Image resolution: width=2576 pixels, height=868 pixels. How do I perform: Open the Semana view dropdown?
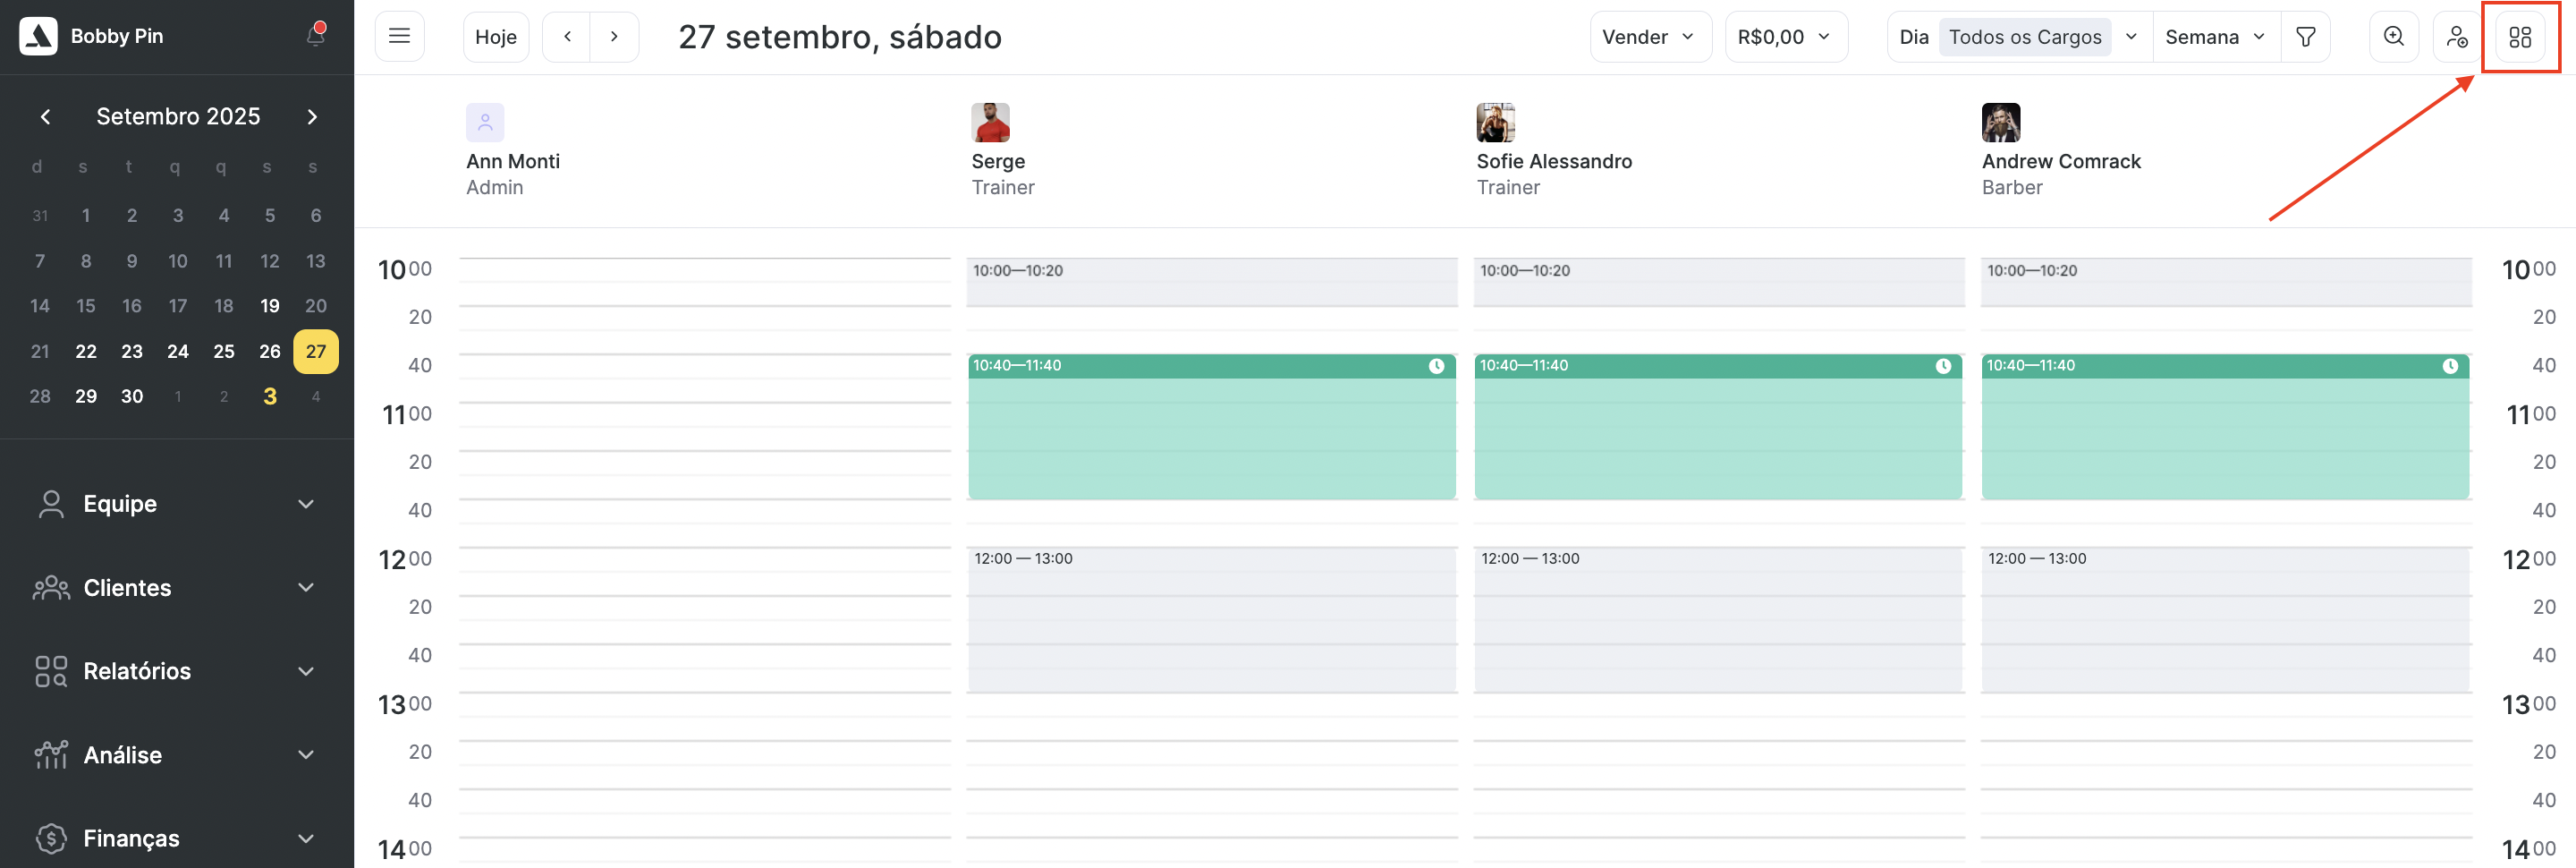click(x=2215, y=37)
